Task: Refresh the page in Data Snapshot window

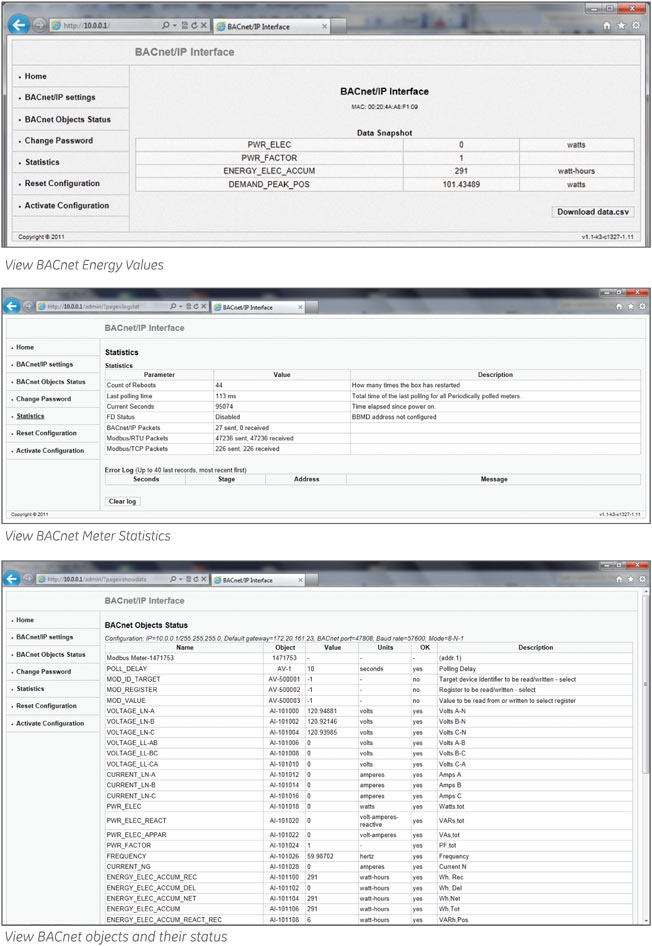Action: (194, 25)
